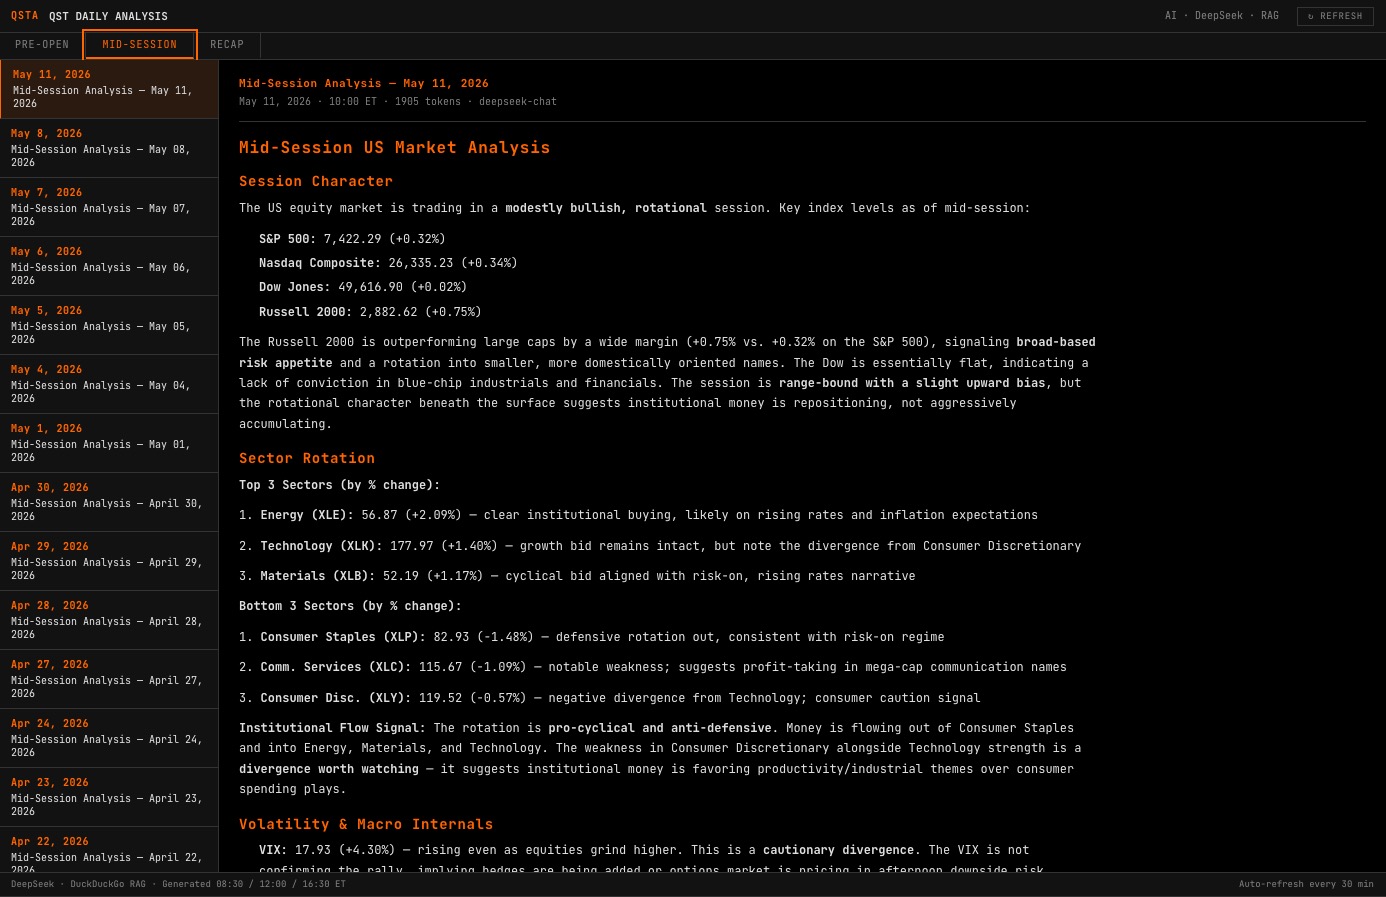The width and height of the screenshot is (1386, 897).
Task: Click the Materials (XLB) sector row
Action: pos(577,576)
